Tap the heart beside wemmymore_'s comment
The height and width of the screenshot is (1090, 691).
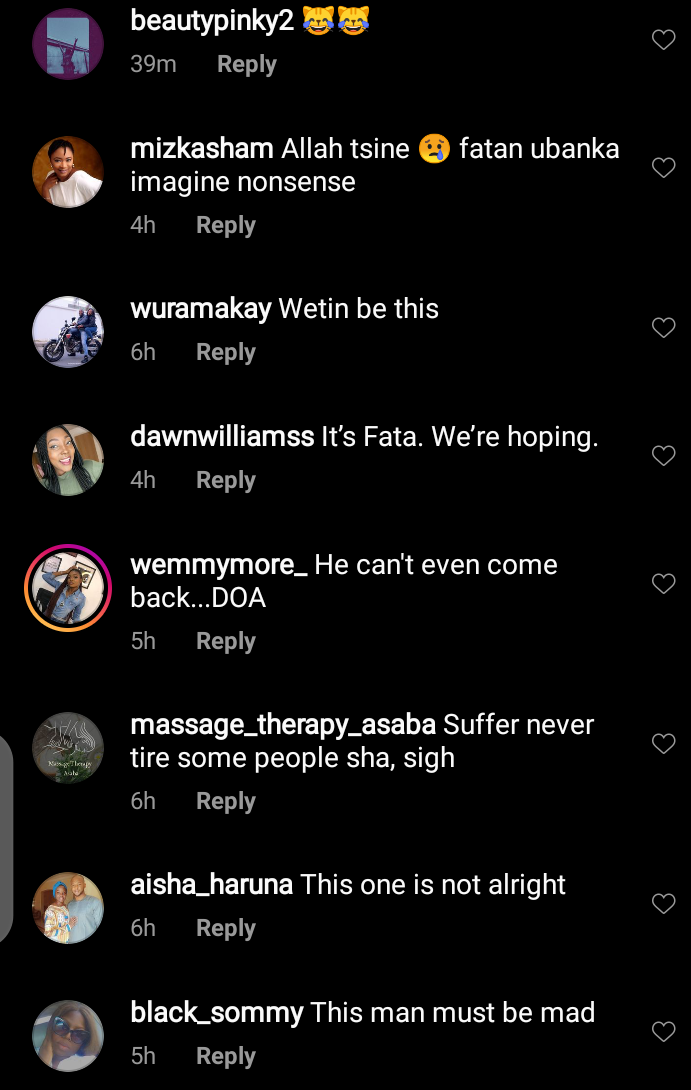click(x=663, y=583)
